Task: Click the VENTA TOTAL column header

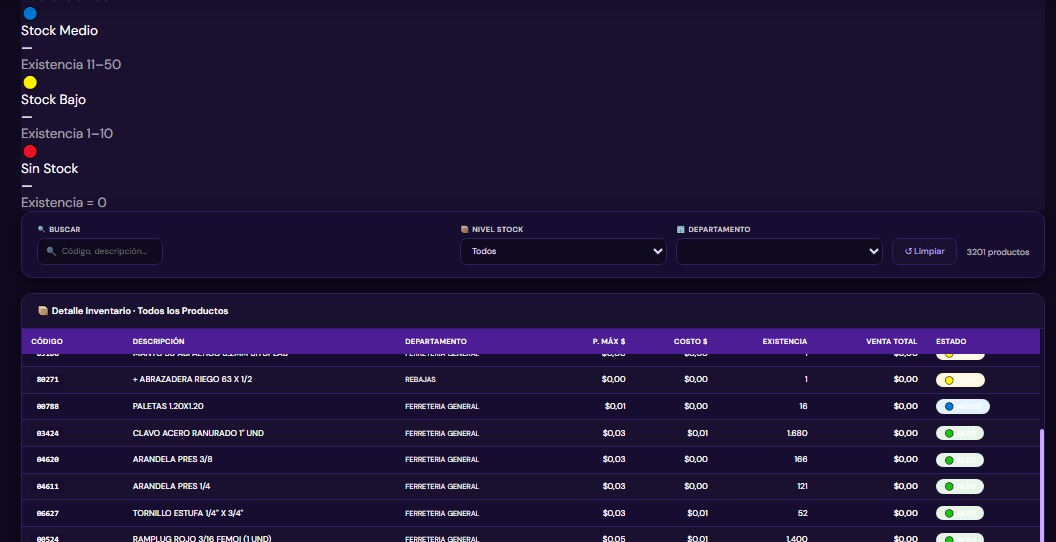Action: click(892, 341)
